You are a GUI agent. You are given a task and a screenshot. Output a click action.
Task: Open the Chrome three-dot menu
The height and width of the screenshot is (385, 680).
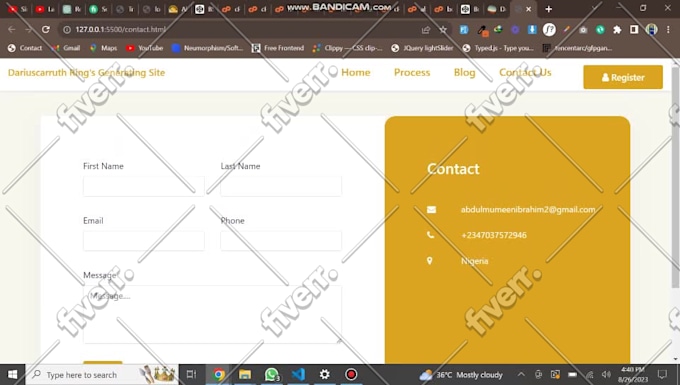(x=668, y=29)
